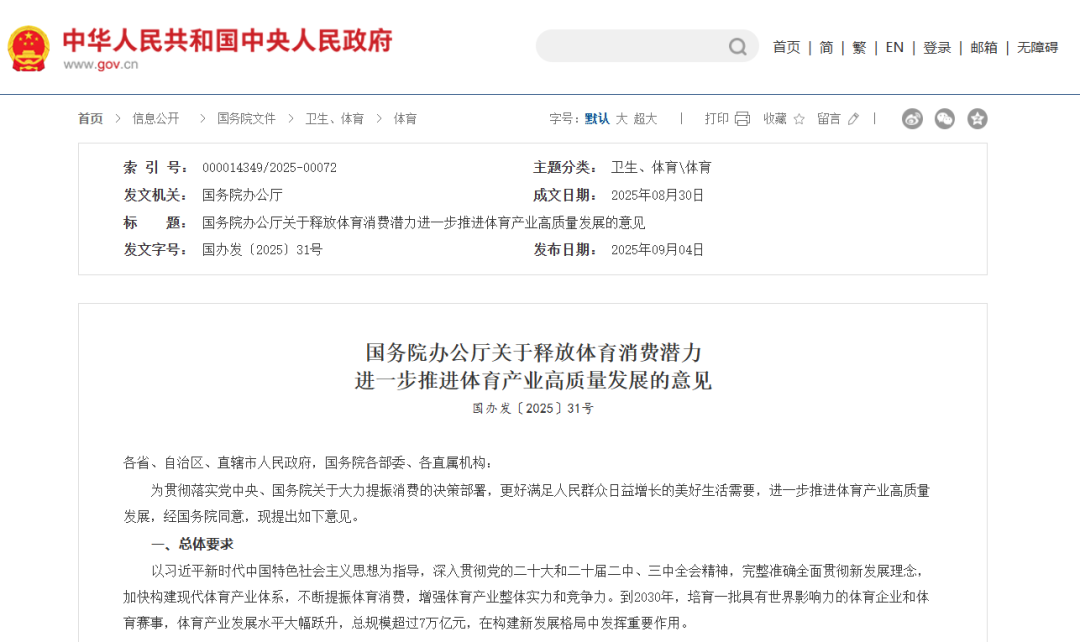Switch to simplified Chinese 简

point(826,47)
